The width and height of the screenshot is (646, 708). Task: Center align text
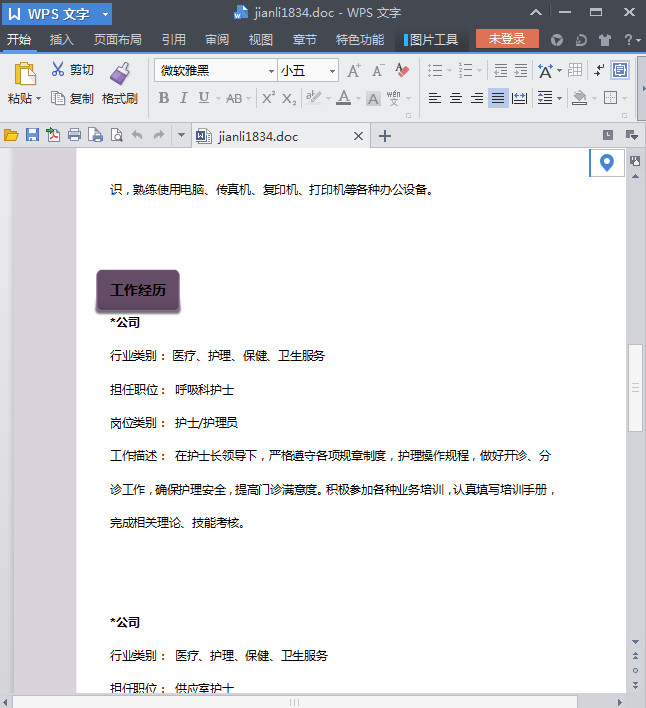click(x=456, y=98)
